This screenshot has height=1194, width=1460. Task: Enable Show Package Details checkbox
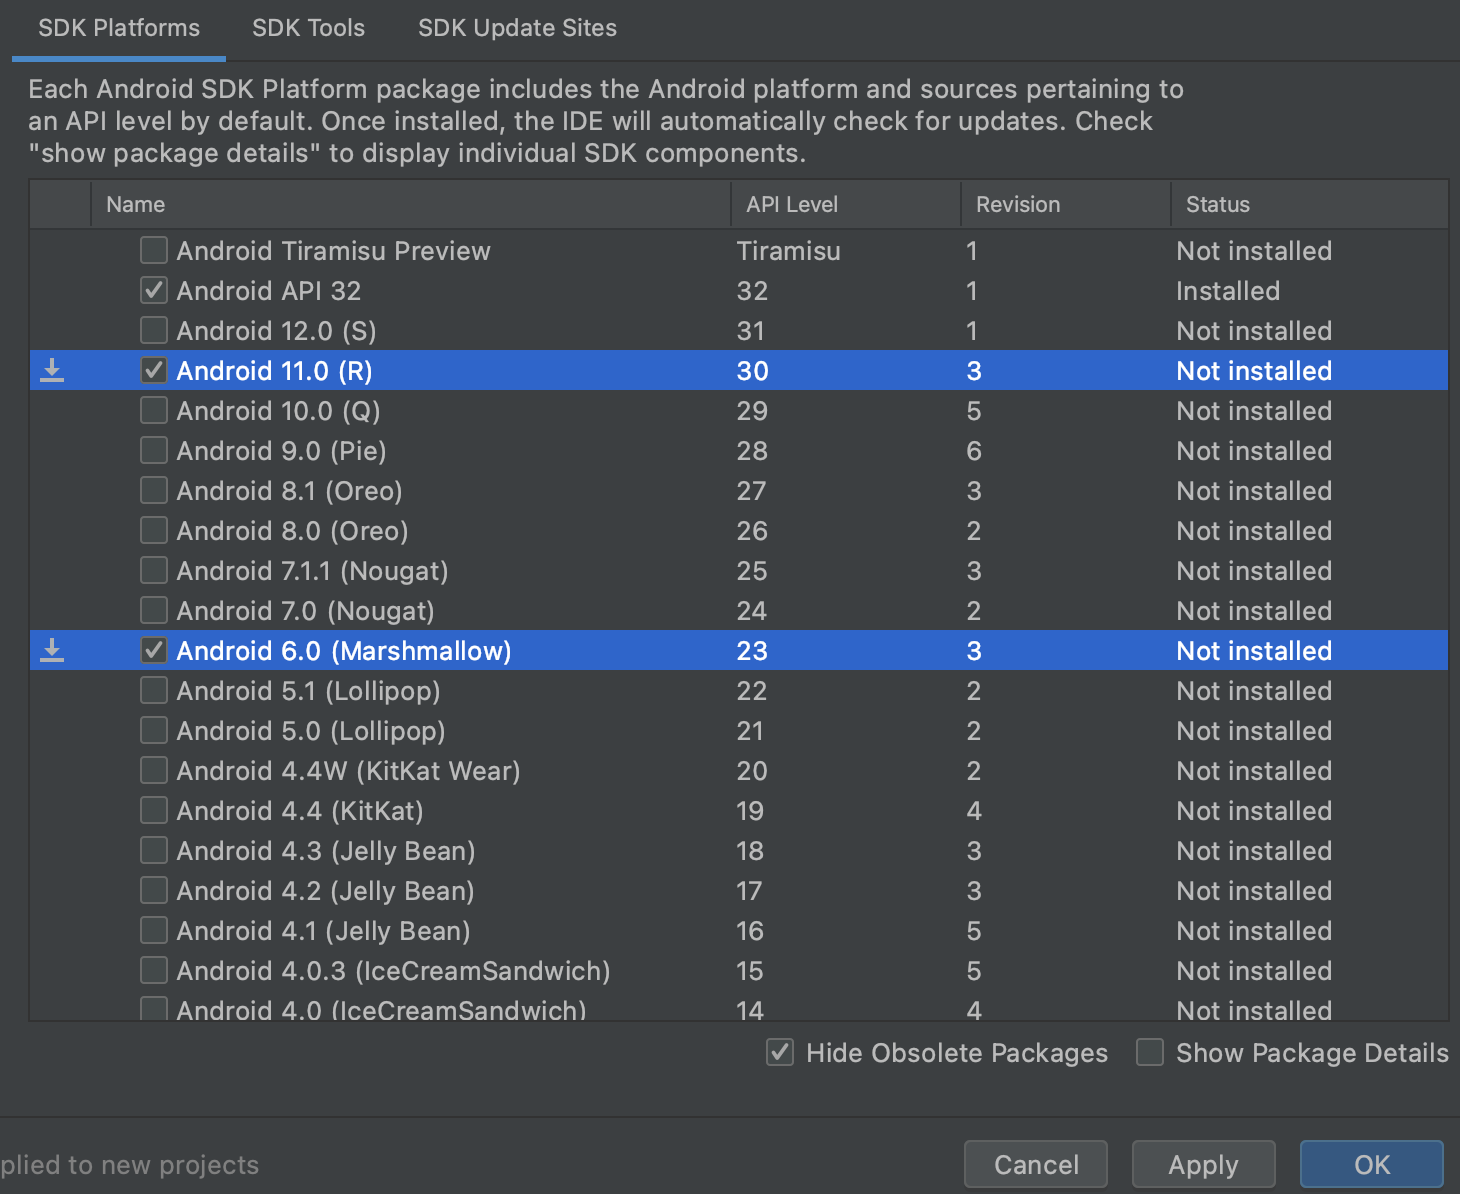(x=1150, y=1052)
